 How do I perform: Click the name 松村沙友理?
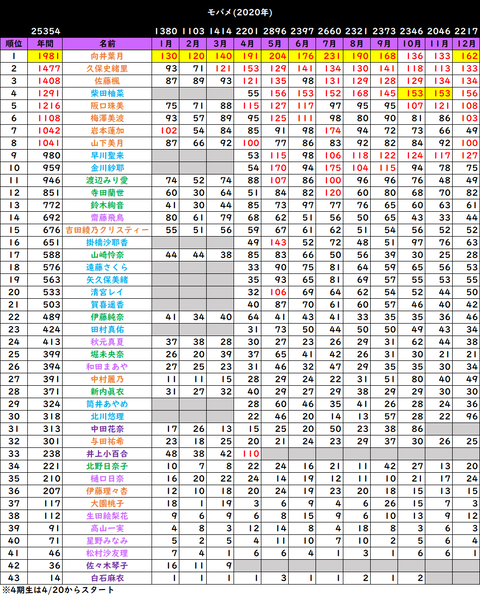[x=107, y=553]
